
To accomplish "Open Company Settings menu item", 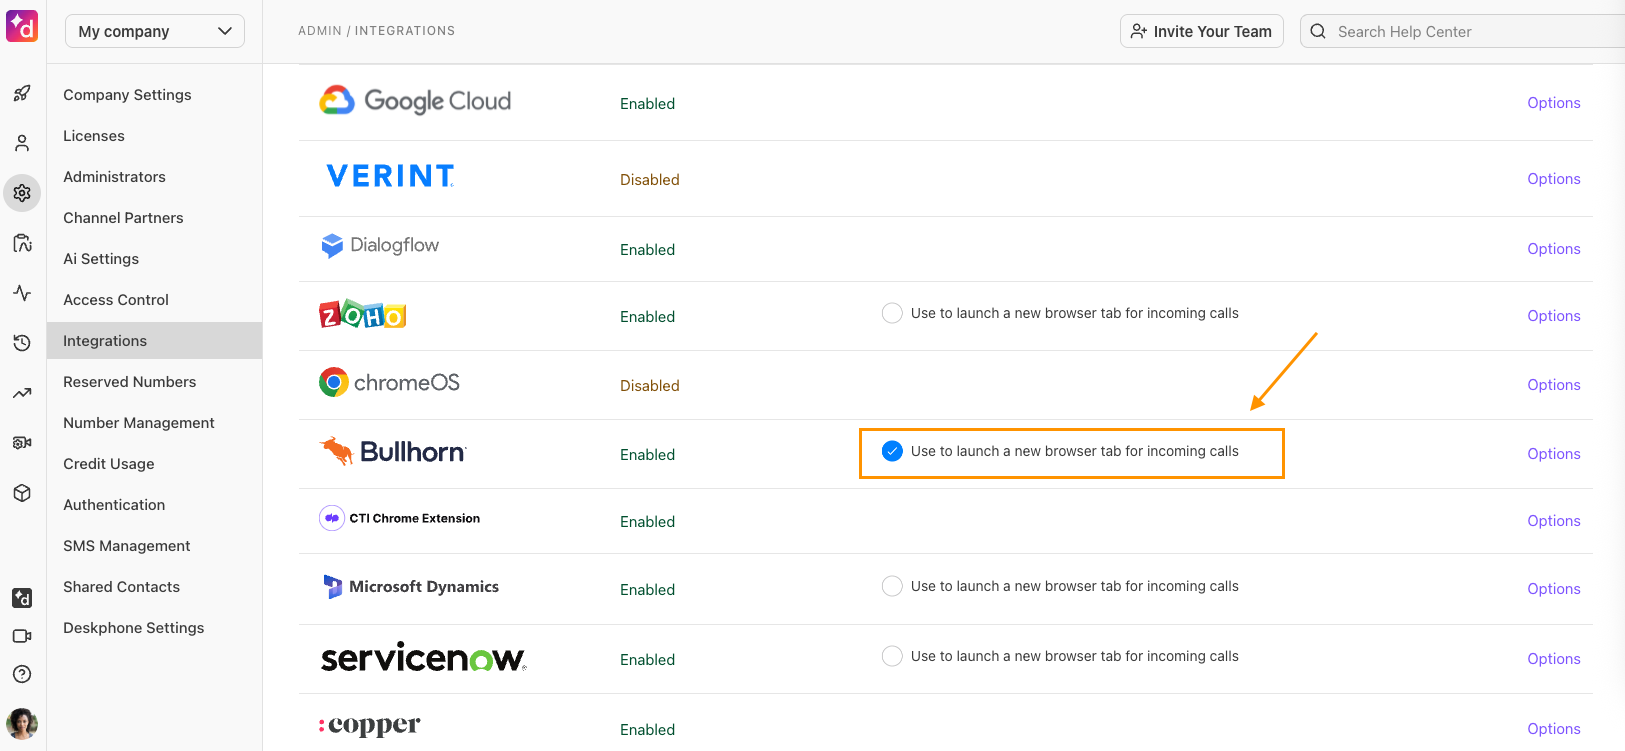I will click(x=154, y=95).
